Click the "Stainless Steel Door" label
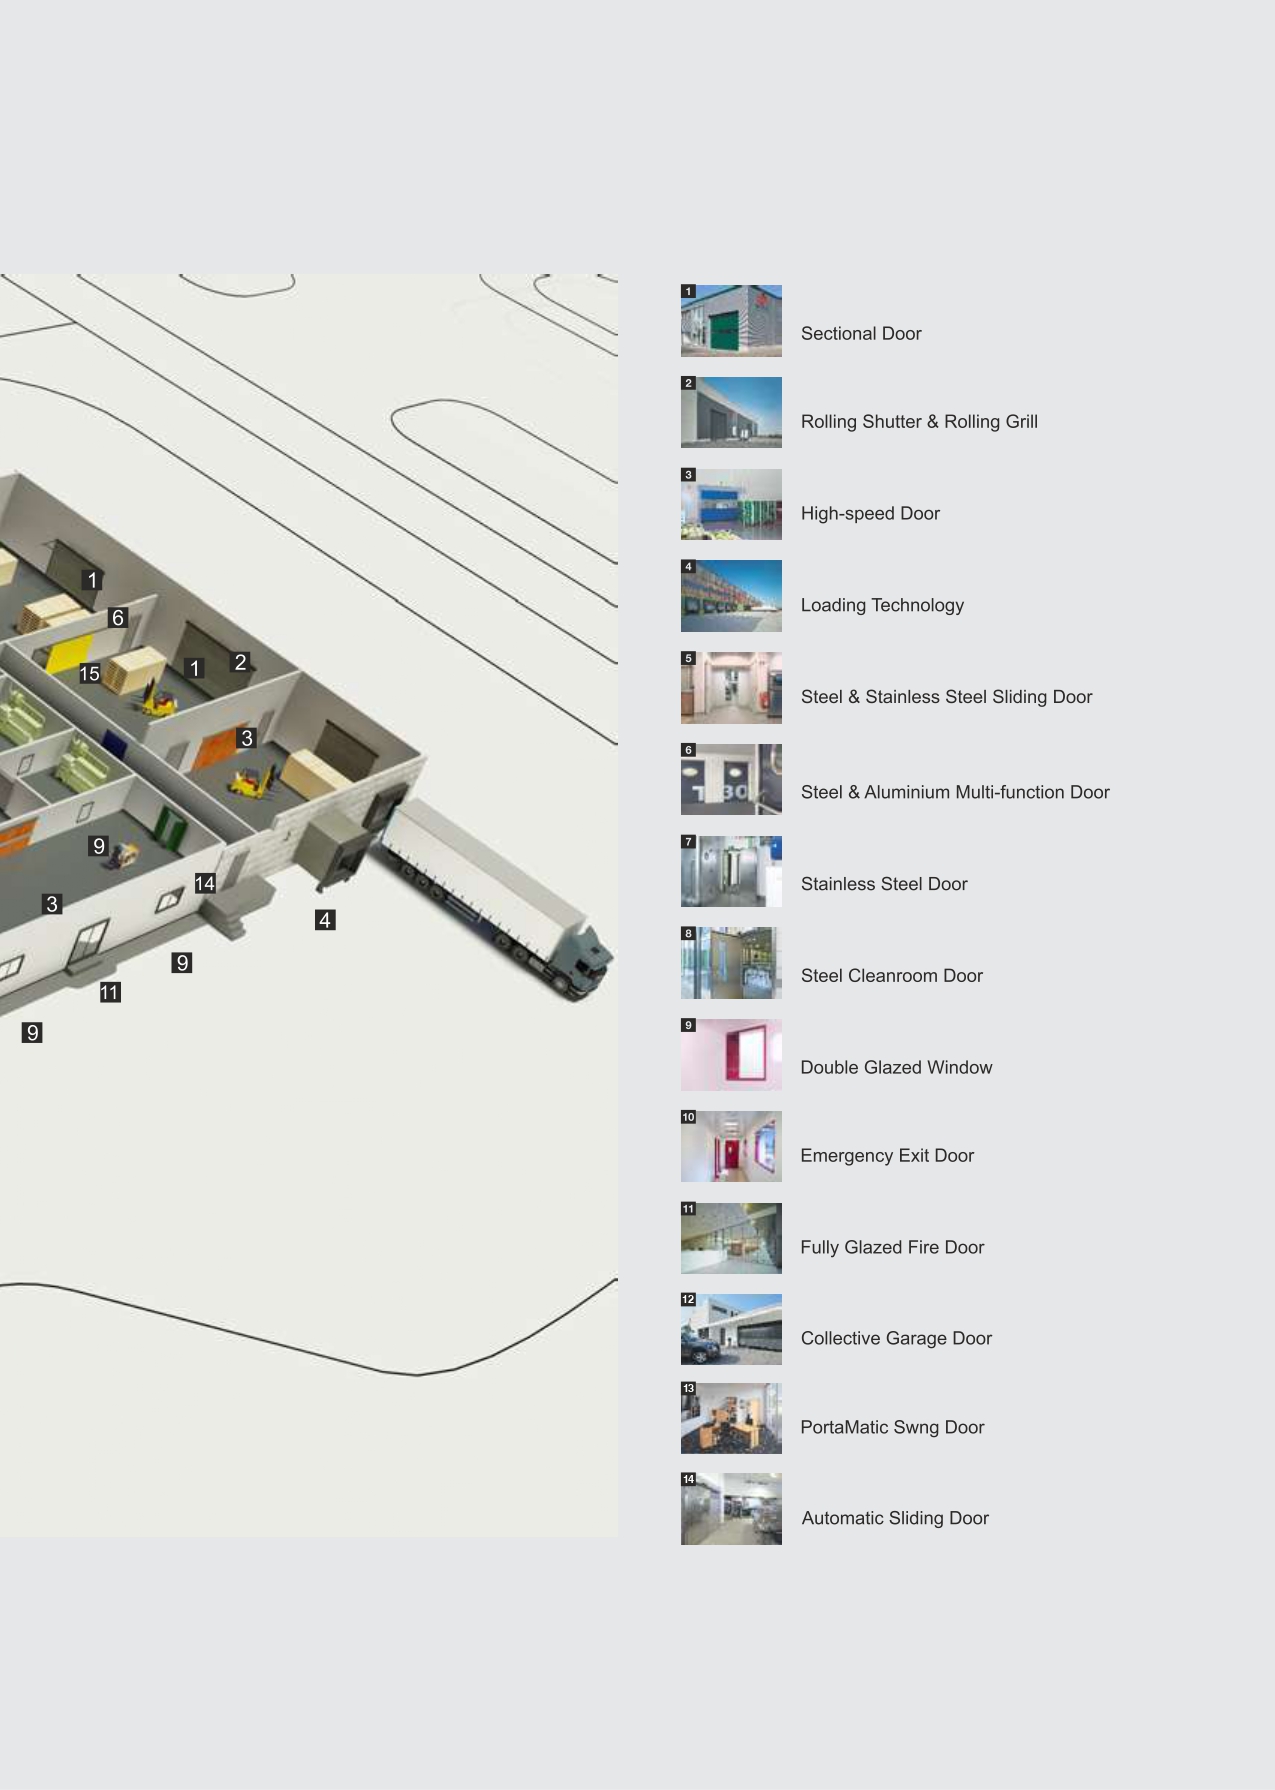Screen dimensions: 1275x1790 click(x=884, y=884)
